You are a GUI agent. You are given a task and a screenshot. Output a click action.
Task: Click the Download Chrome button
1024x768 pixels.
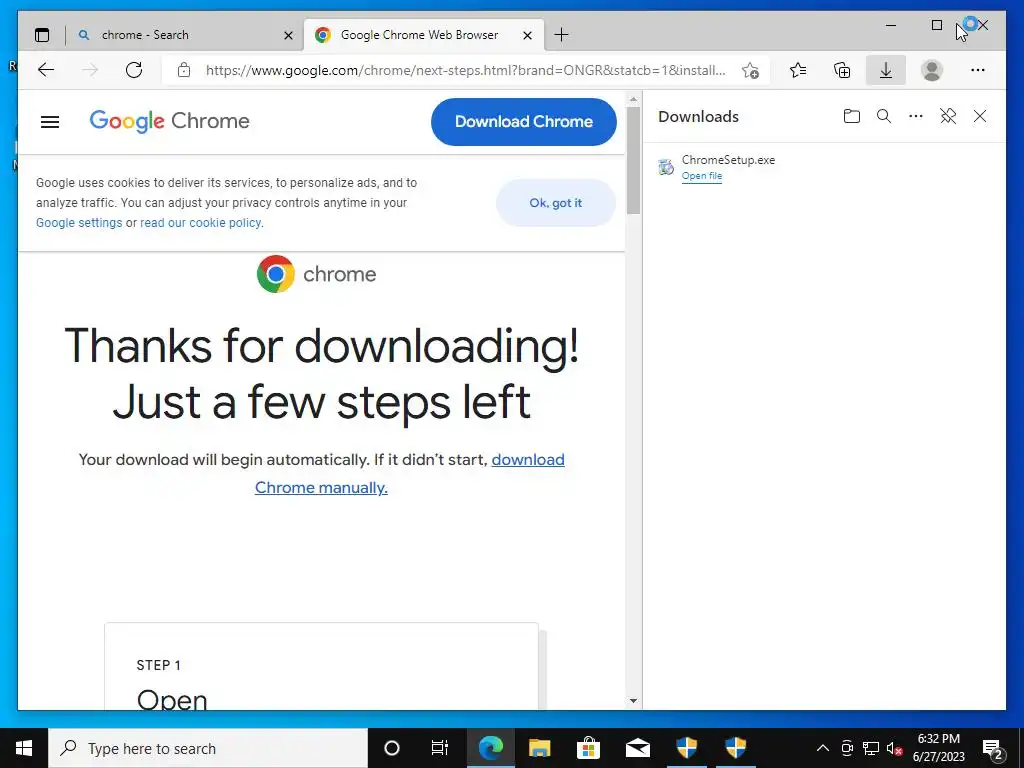click(x=524, y=121)
